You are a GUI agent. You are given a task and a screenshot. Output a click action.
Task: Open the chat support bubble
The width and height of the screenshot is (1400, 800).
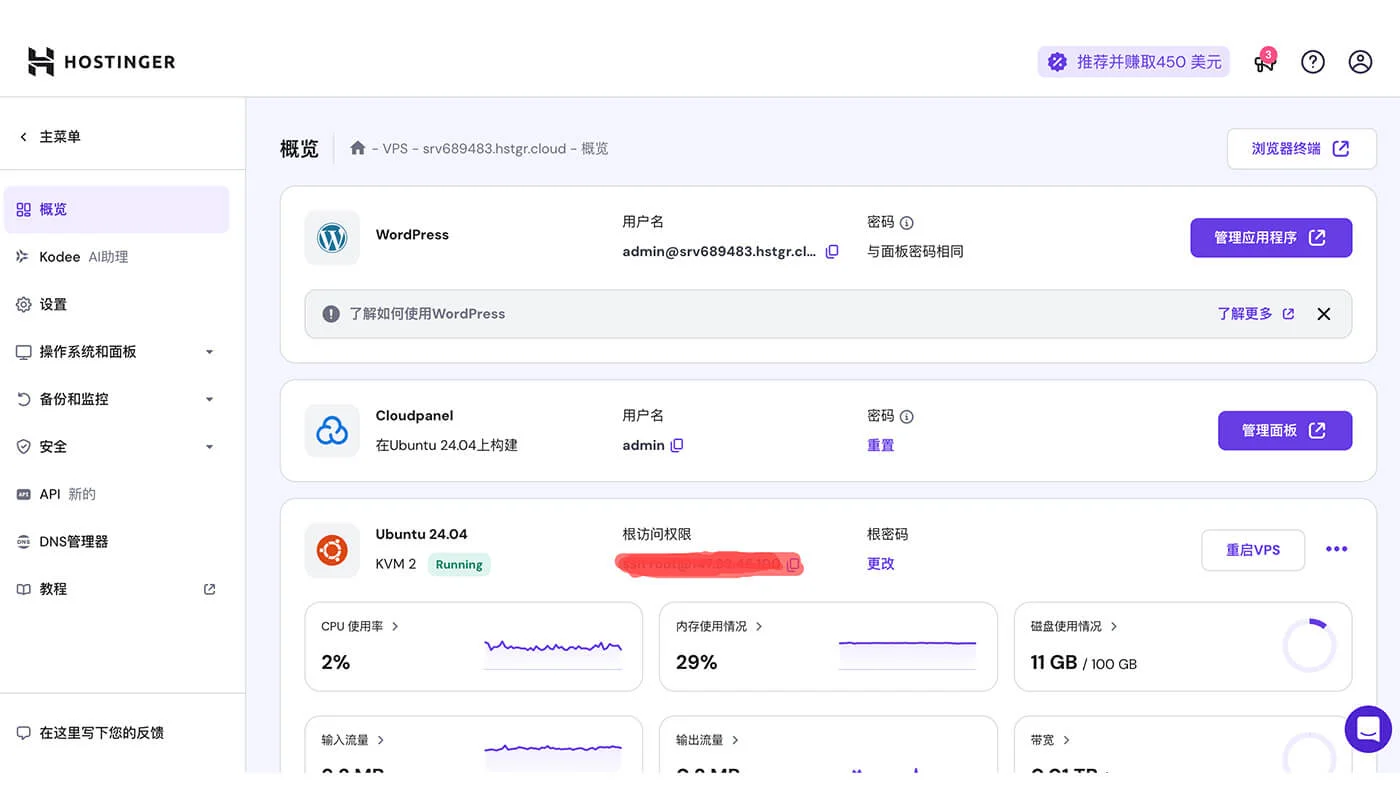click(x=1367, y=729)
